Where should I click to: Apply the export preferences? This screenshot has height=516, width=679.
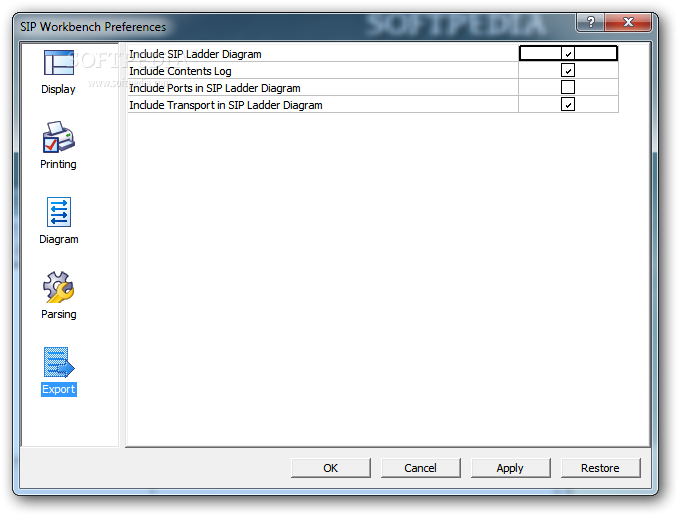[511, 468]
